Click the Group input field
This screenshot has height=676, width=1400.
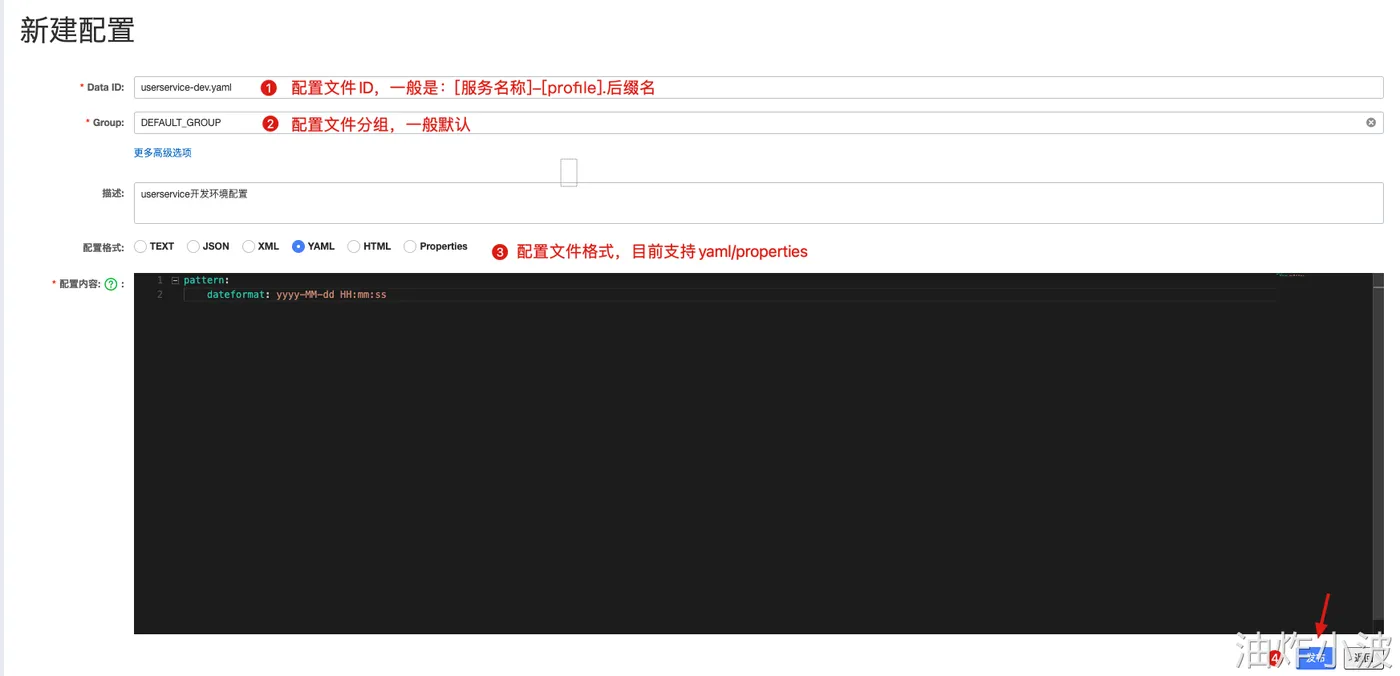(758, 122)
